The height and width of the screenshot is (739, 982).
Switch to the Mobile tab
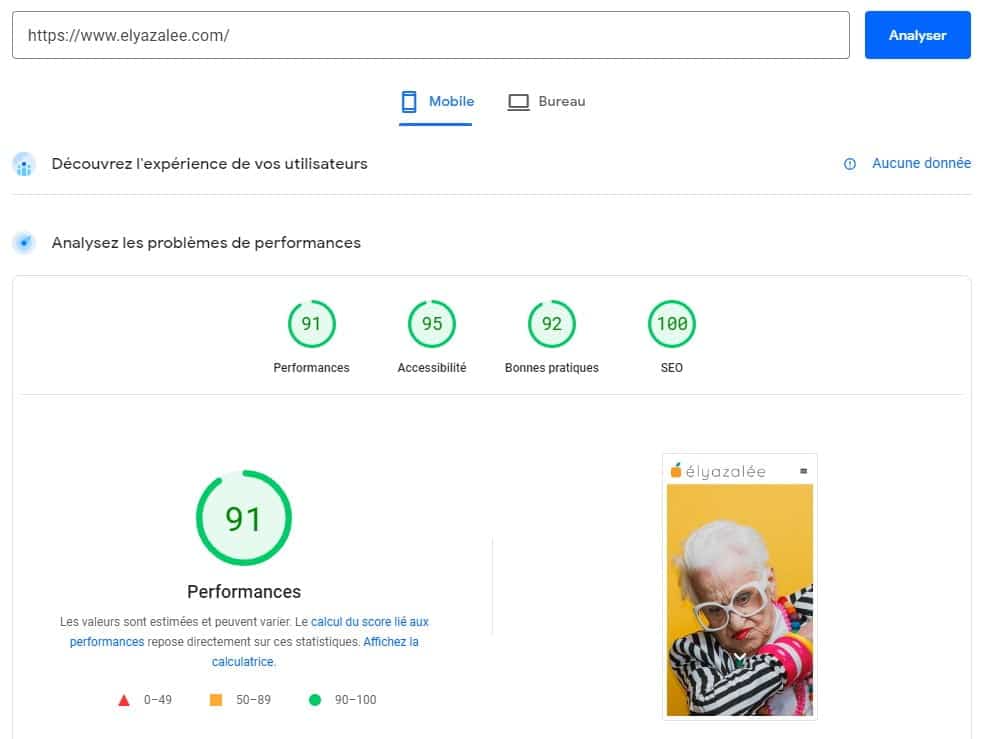[437, 102]
